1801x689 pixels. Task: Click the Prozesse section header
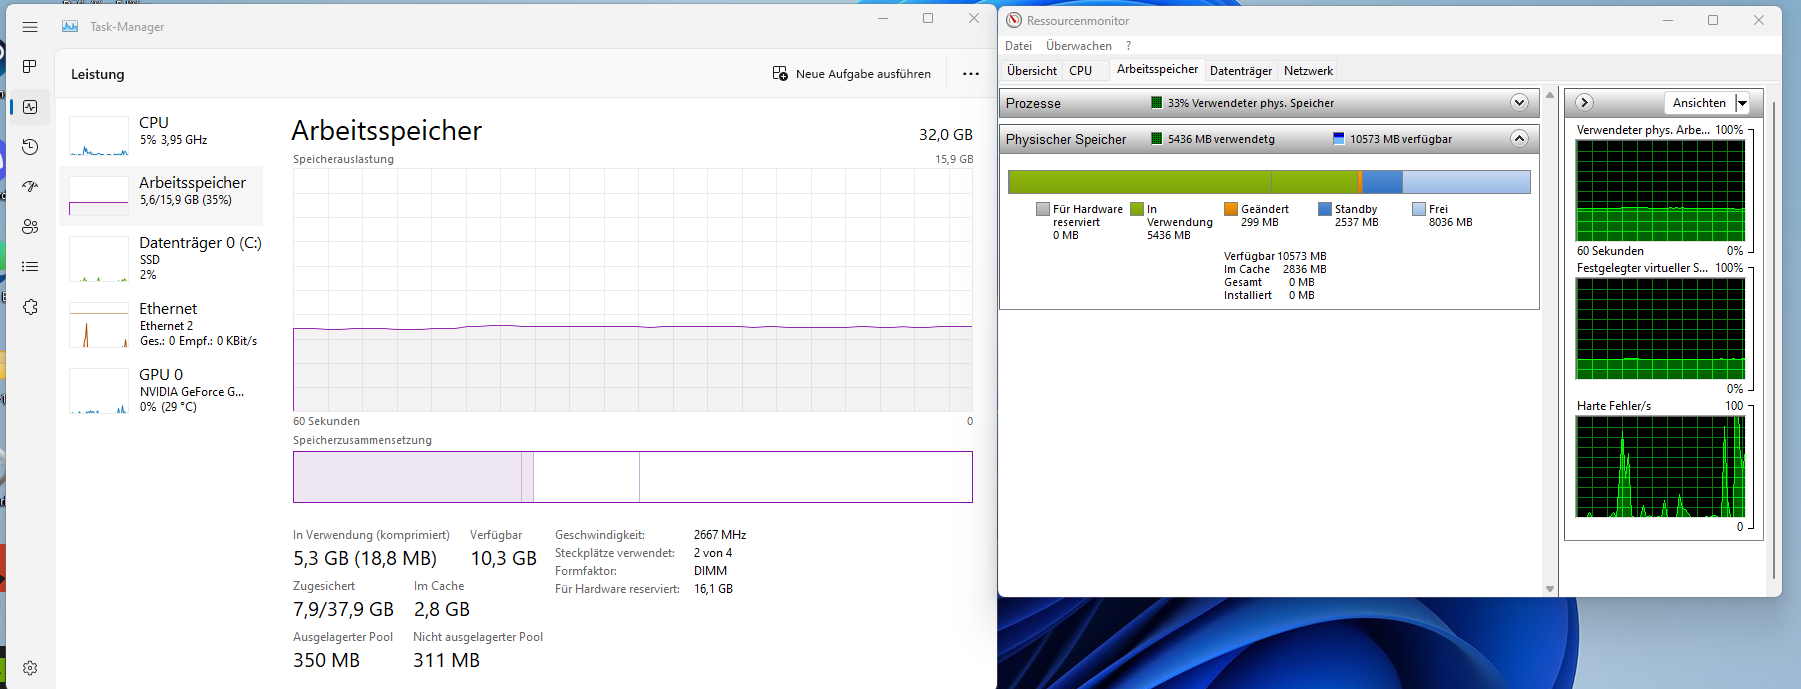[1269, 103]
